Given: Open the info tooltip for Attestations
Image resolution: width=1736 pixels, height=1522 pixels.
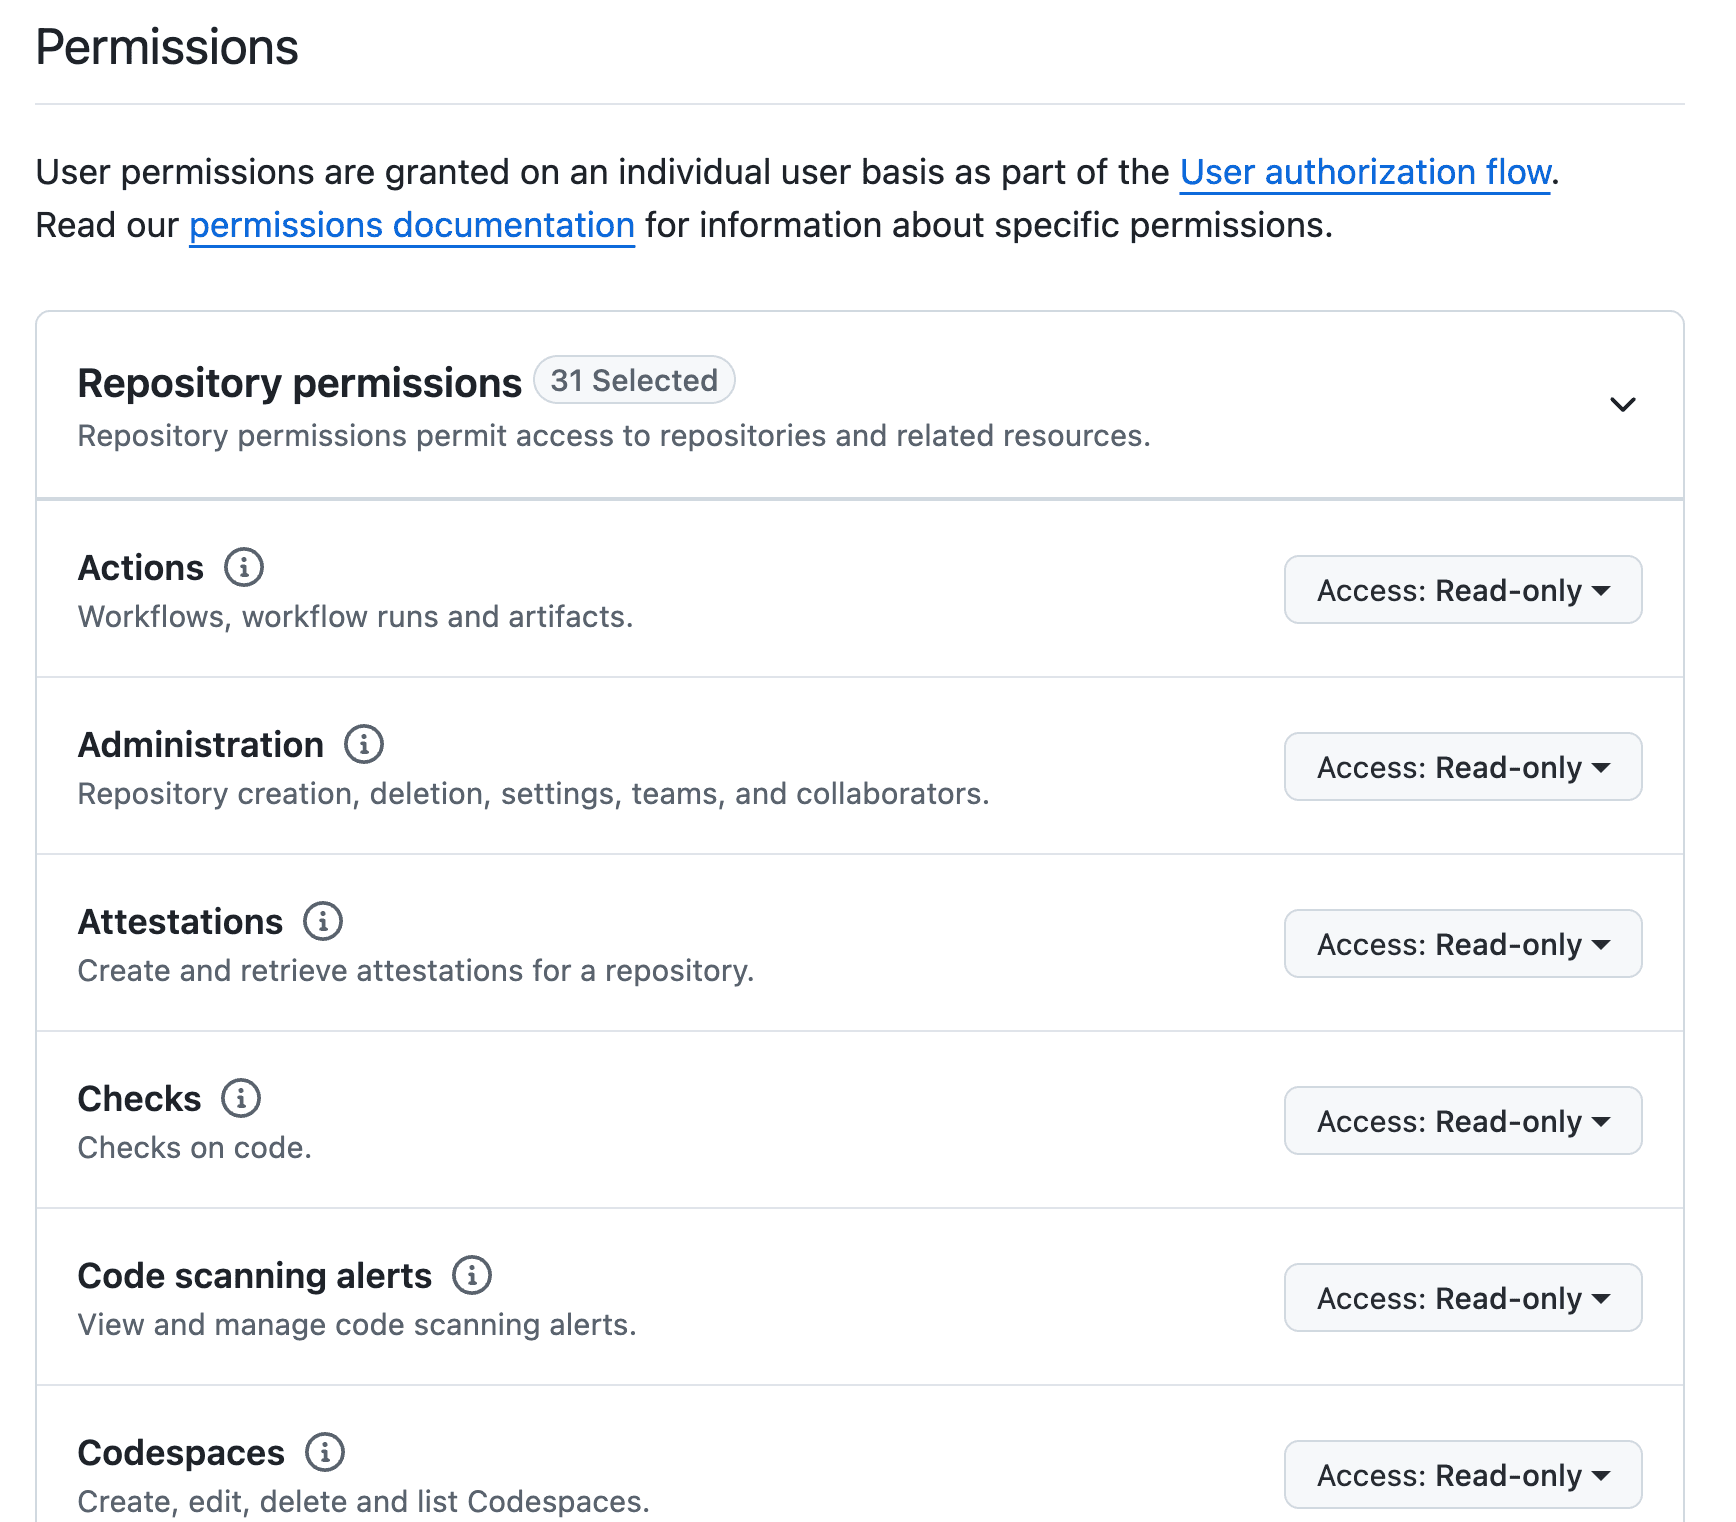Looking at the screenshot, I should point(323,921).
